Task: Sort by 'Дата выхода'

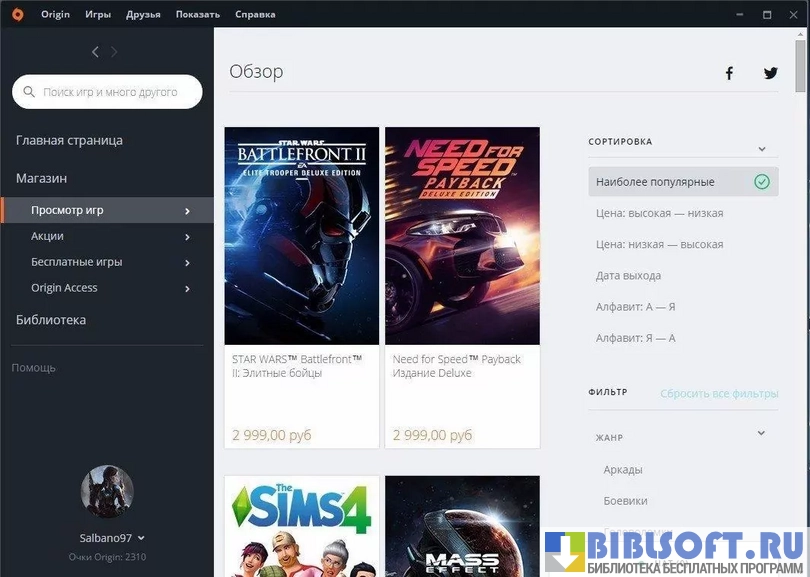Action: tap(628, 275)
